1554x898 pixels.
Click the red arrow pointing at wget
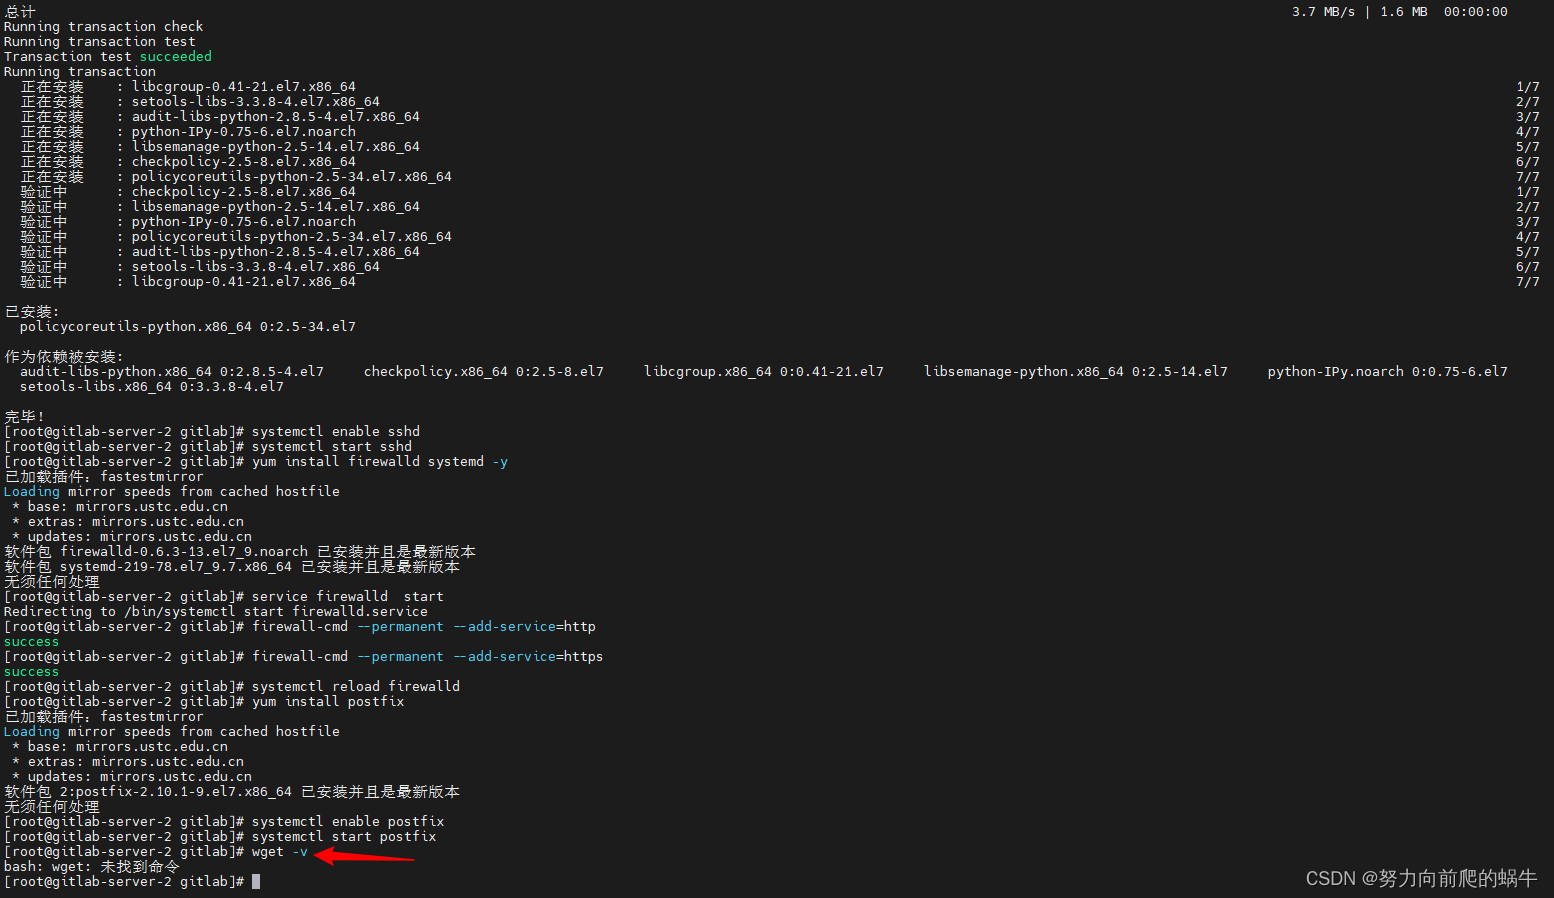365,856
